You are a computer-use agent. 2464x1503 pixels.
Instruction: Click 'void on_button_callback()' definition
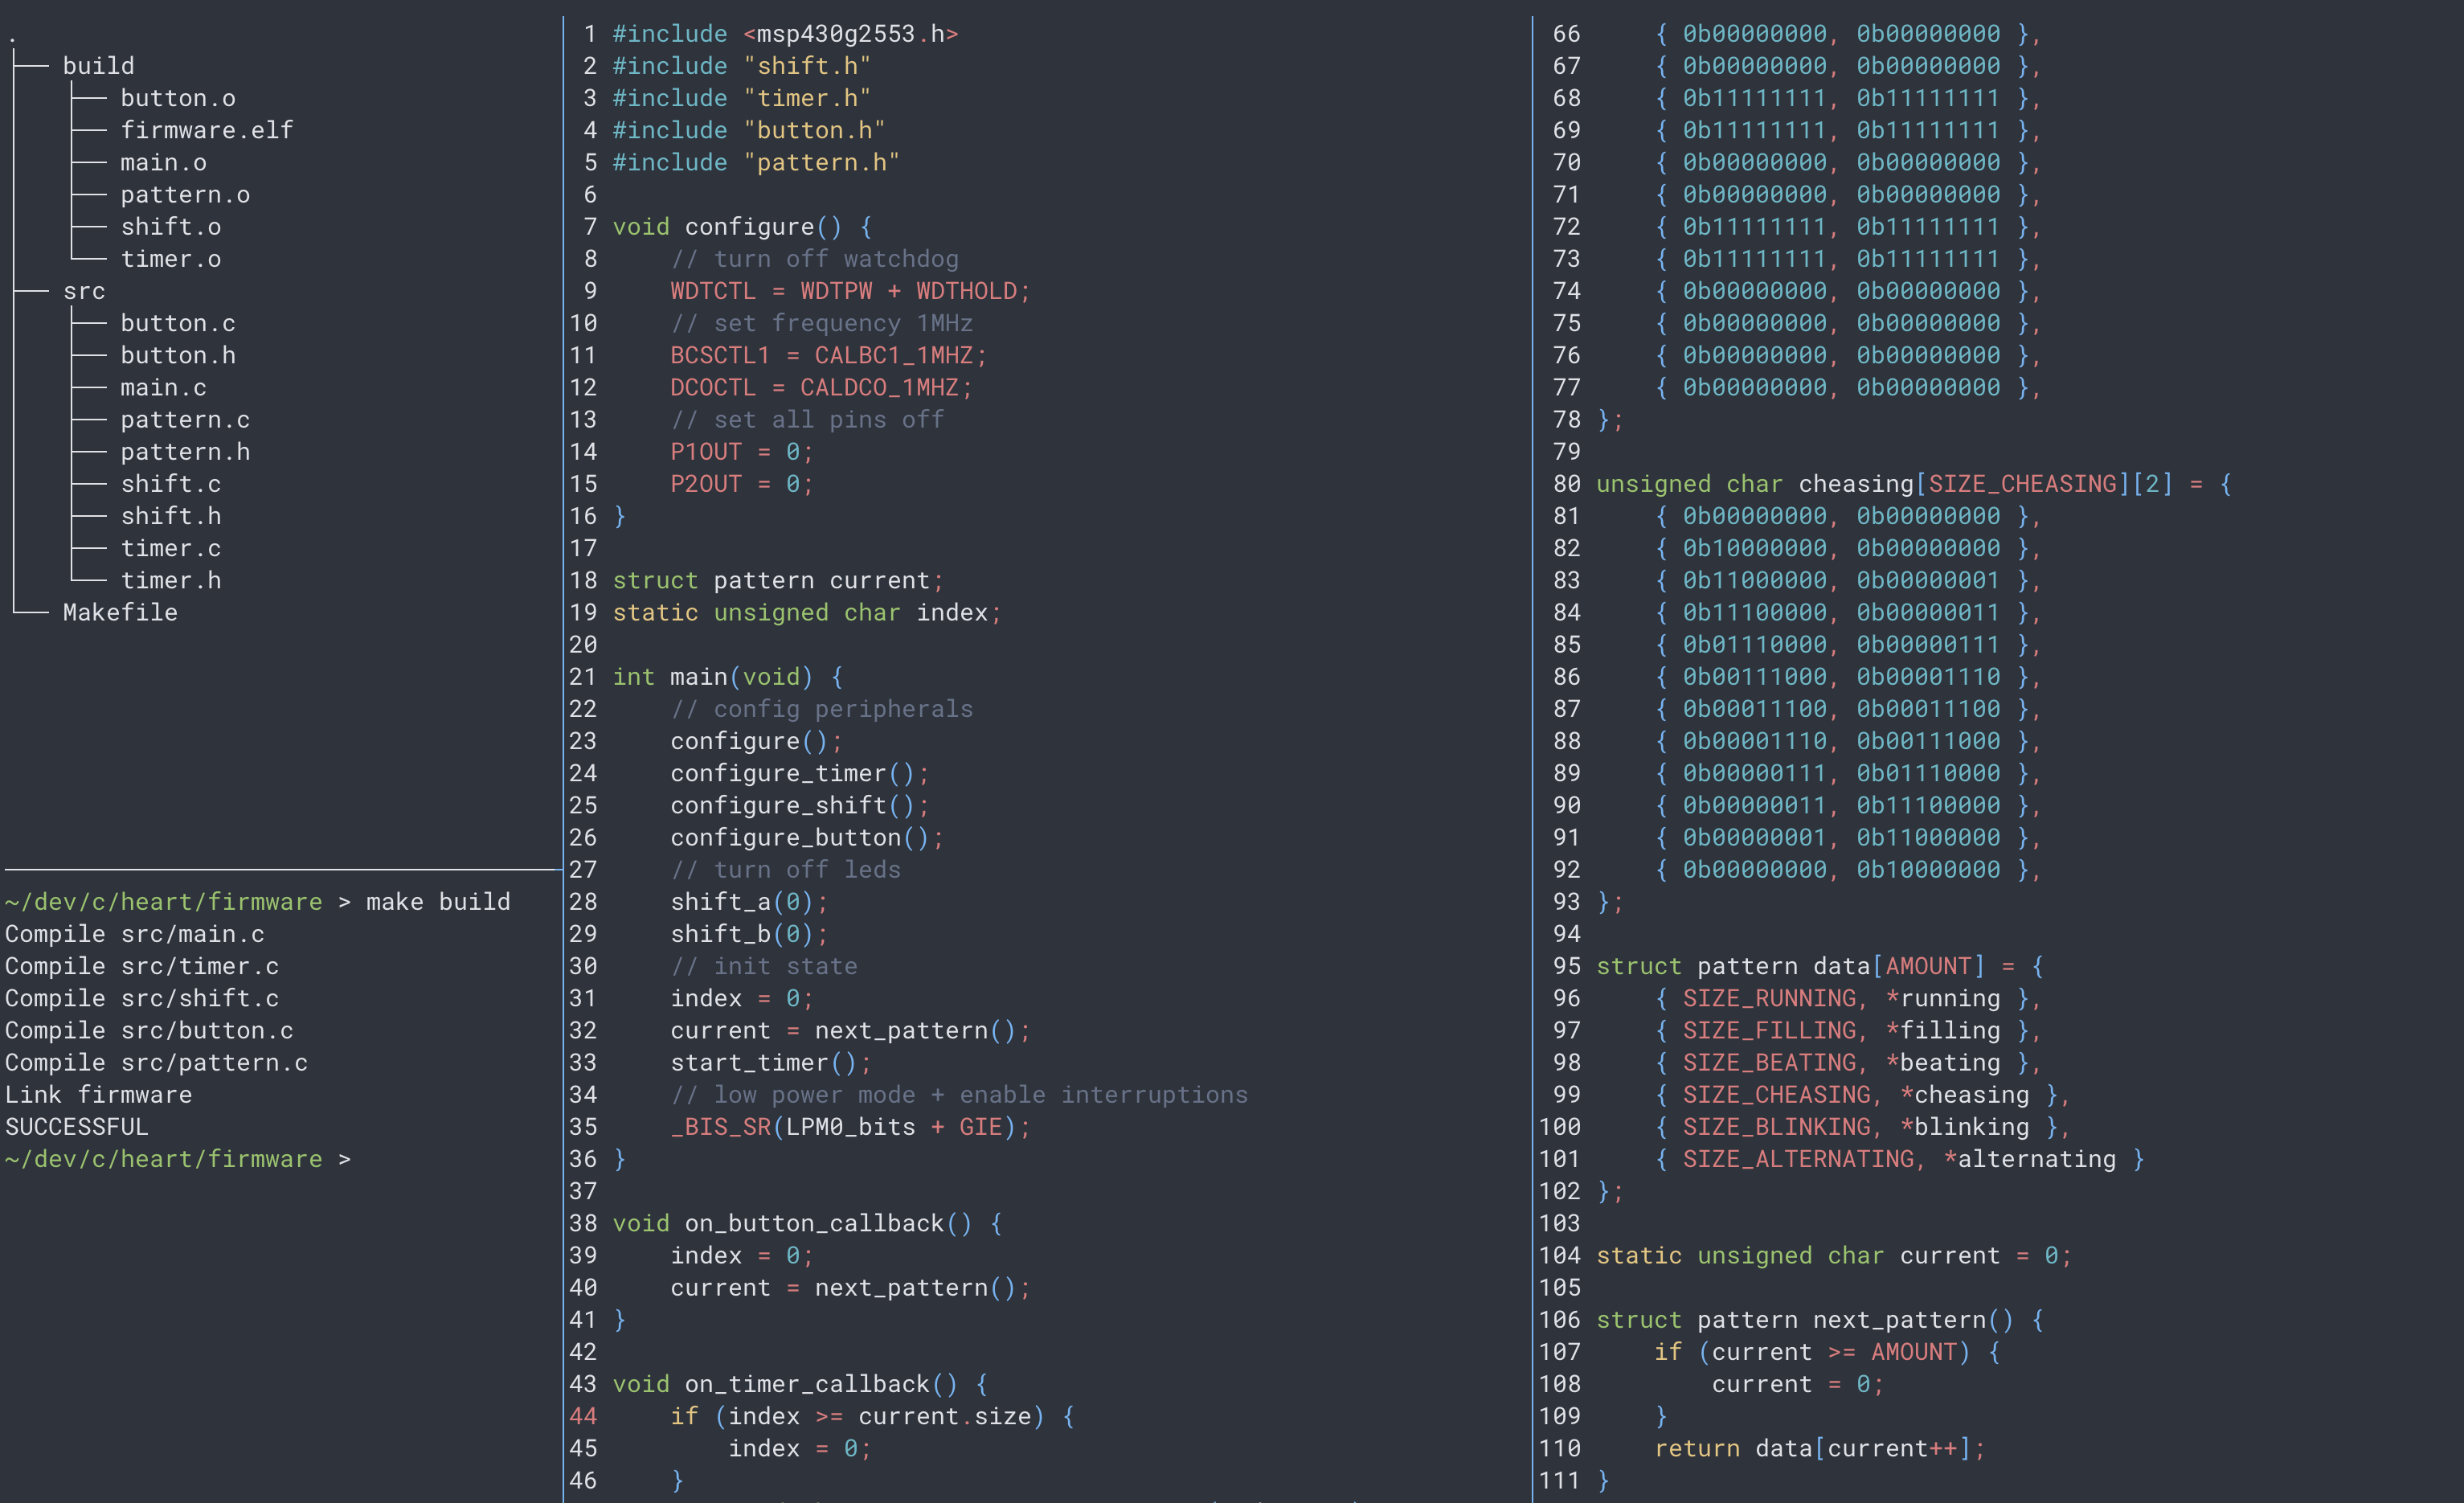(x=807, y=1223)
